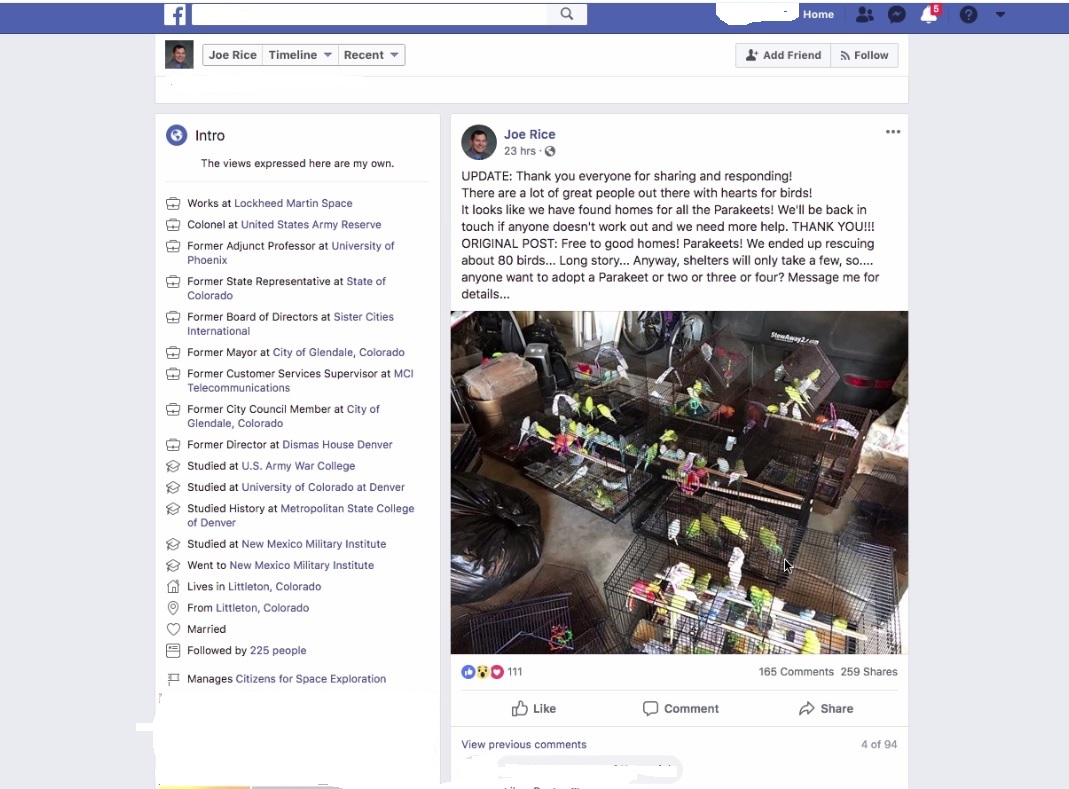Viewport: 1069px width, 789px height.
Task: Expand the Timeline dropdown
Action: click(x=300, y=55)
